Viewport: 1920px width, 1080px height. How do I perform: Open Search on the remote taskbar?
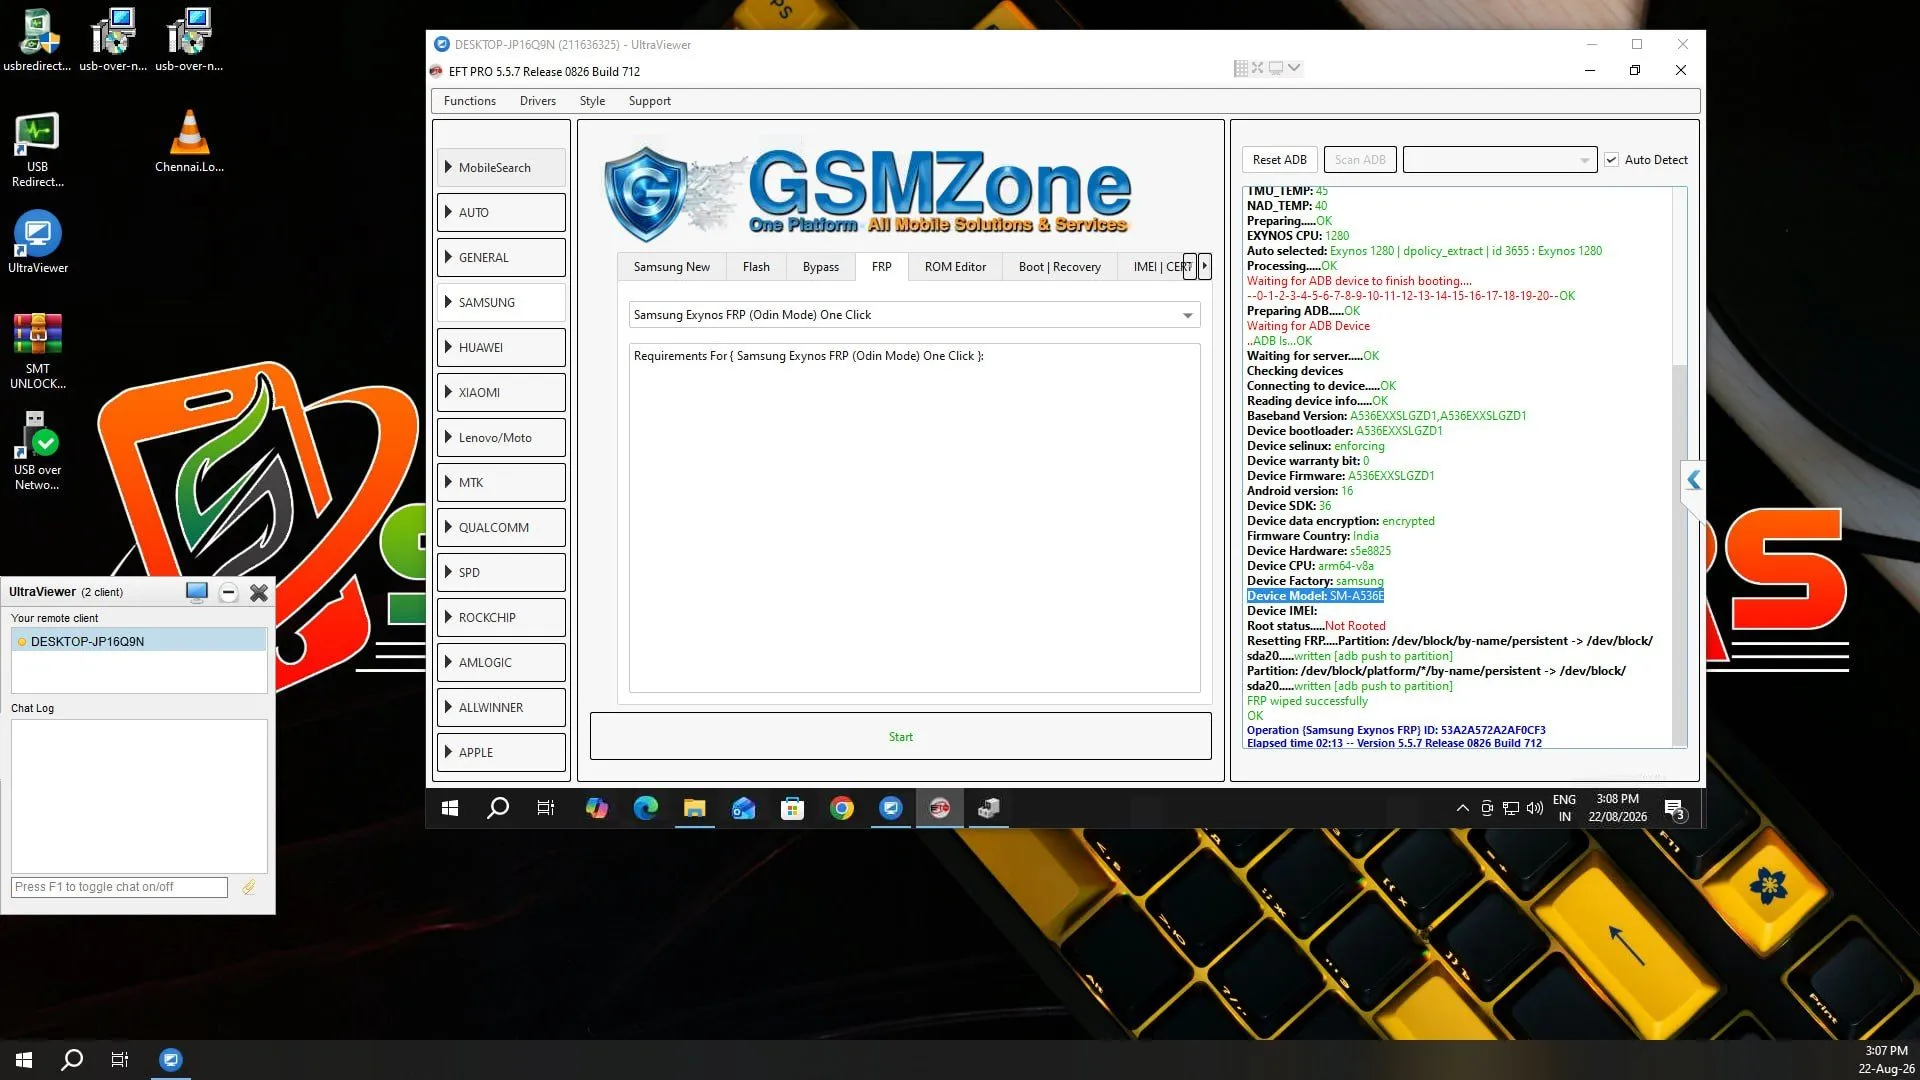(x=497, y=808)
